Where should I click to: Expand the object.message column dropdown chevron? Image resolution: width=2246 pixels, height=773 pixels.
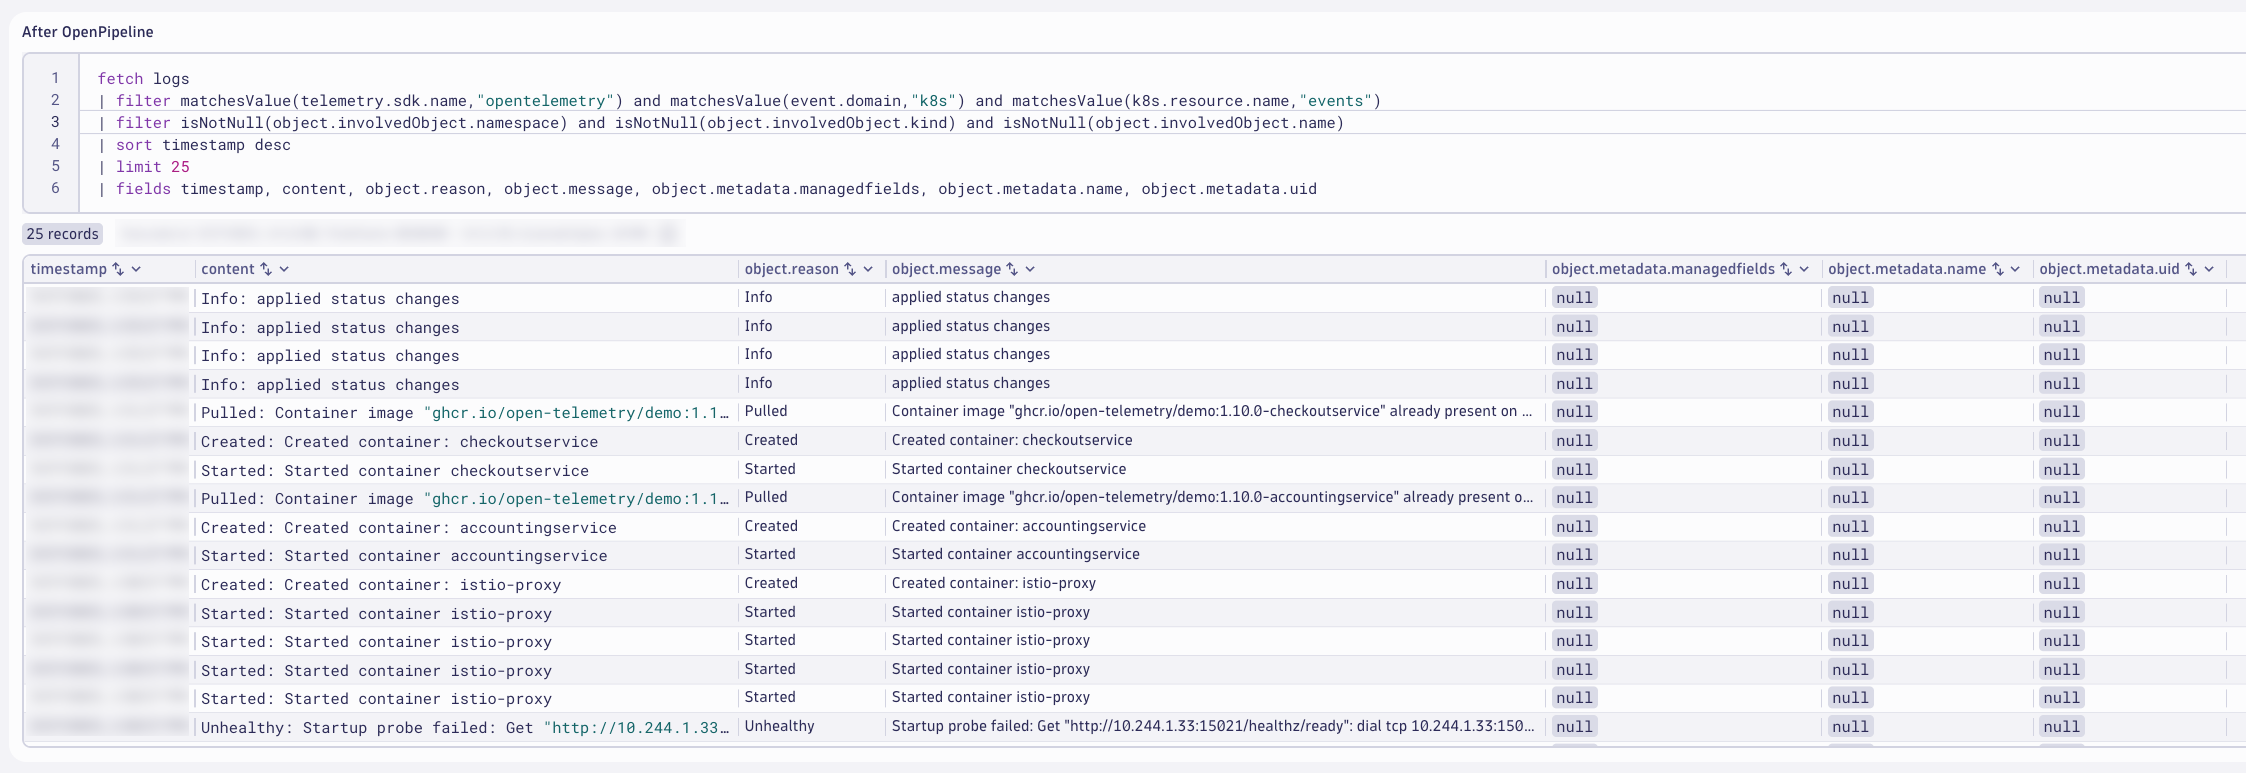[x=1030, y=269]
